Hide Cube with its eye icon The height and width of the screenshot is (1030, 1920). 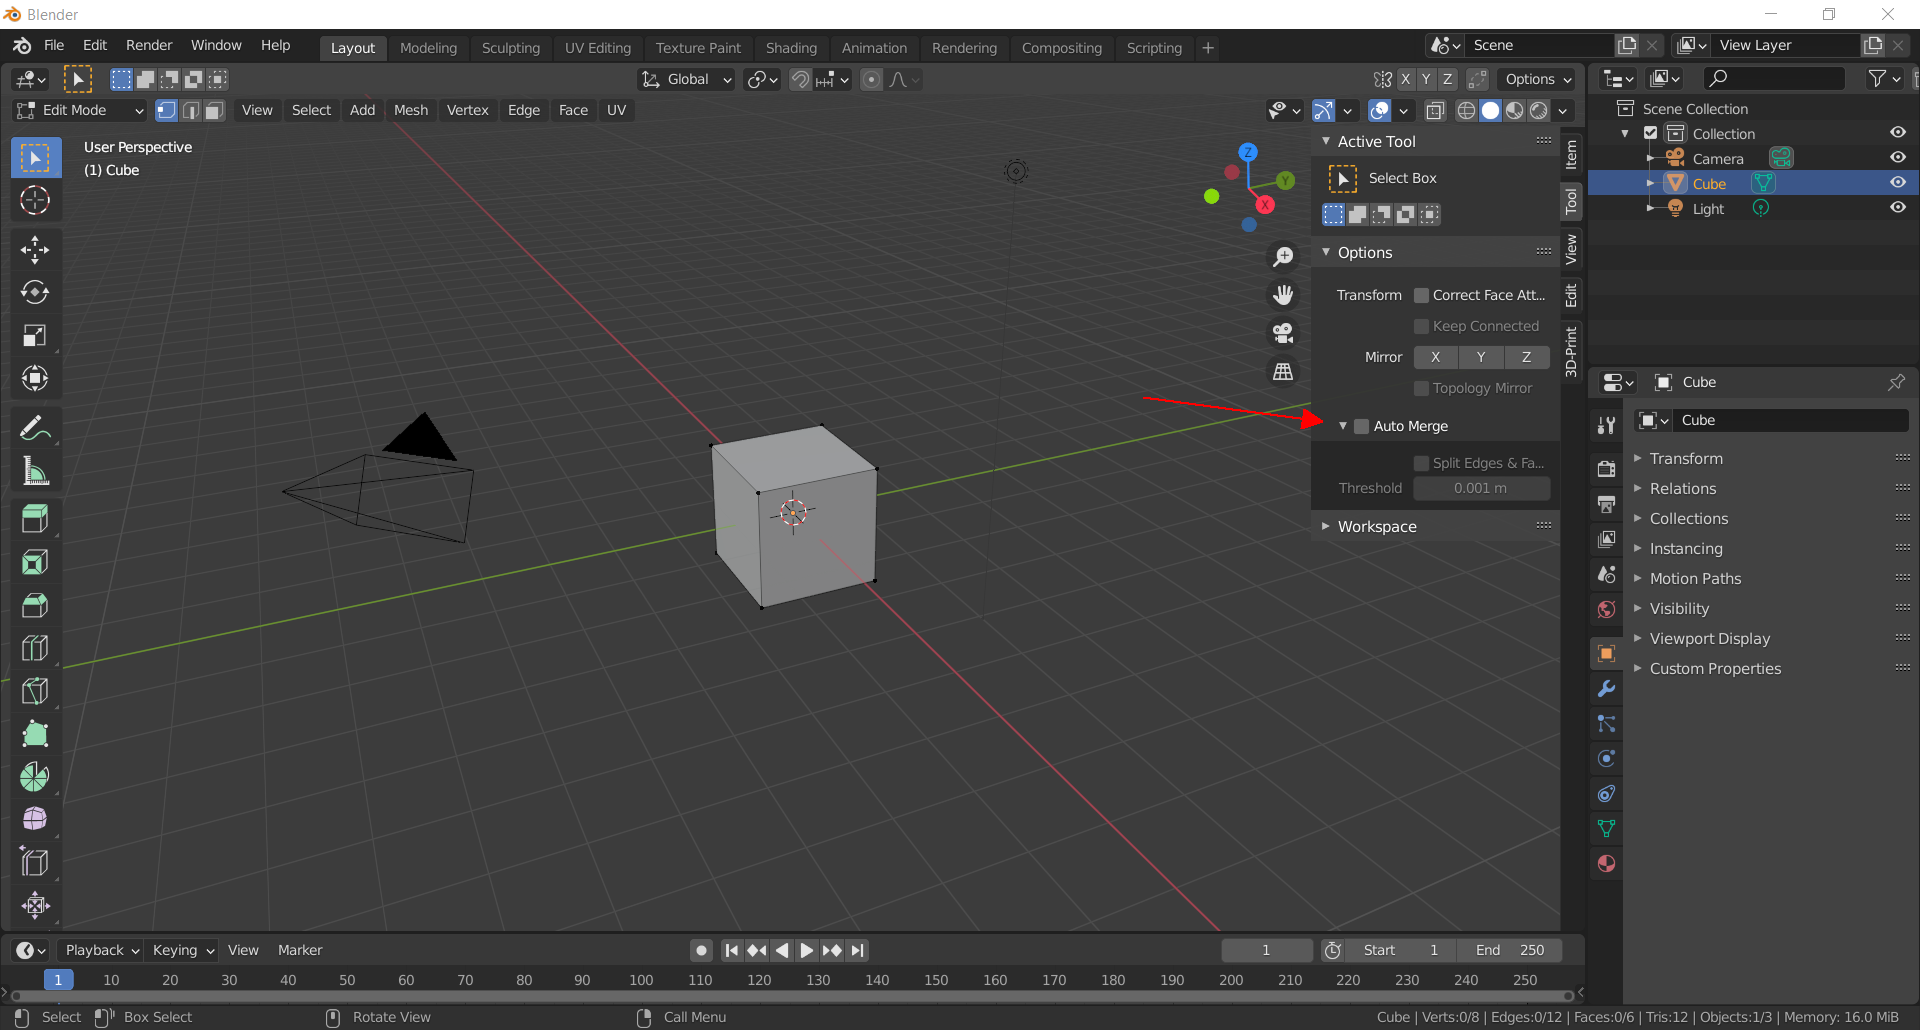(1898, 183)
